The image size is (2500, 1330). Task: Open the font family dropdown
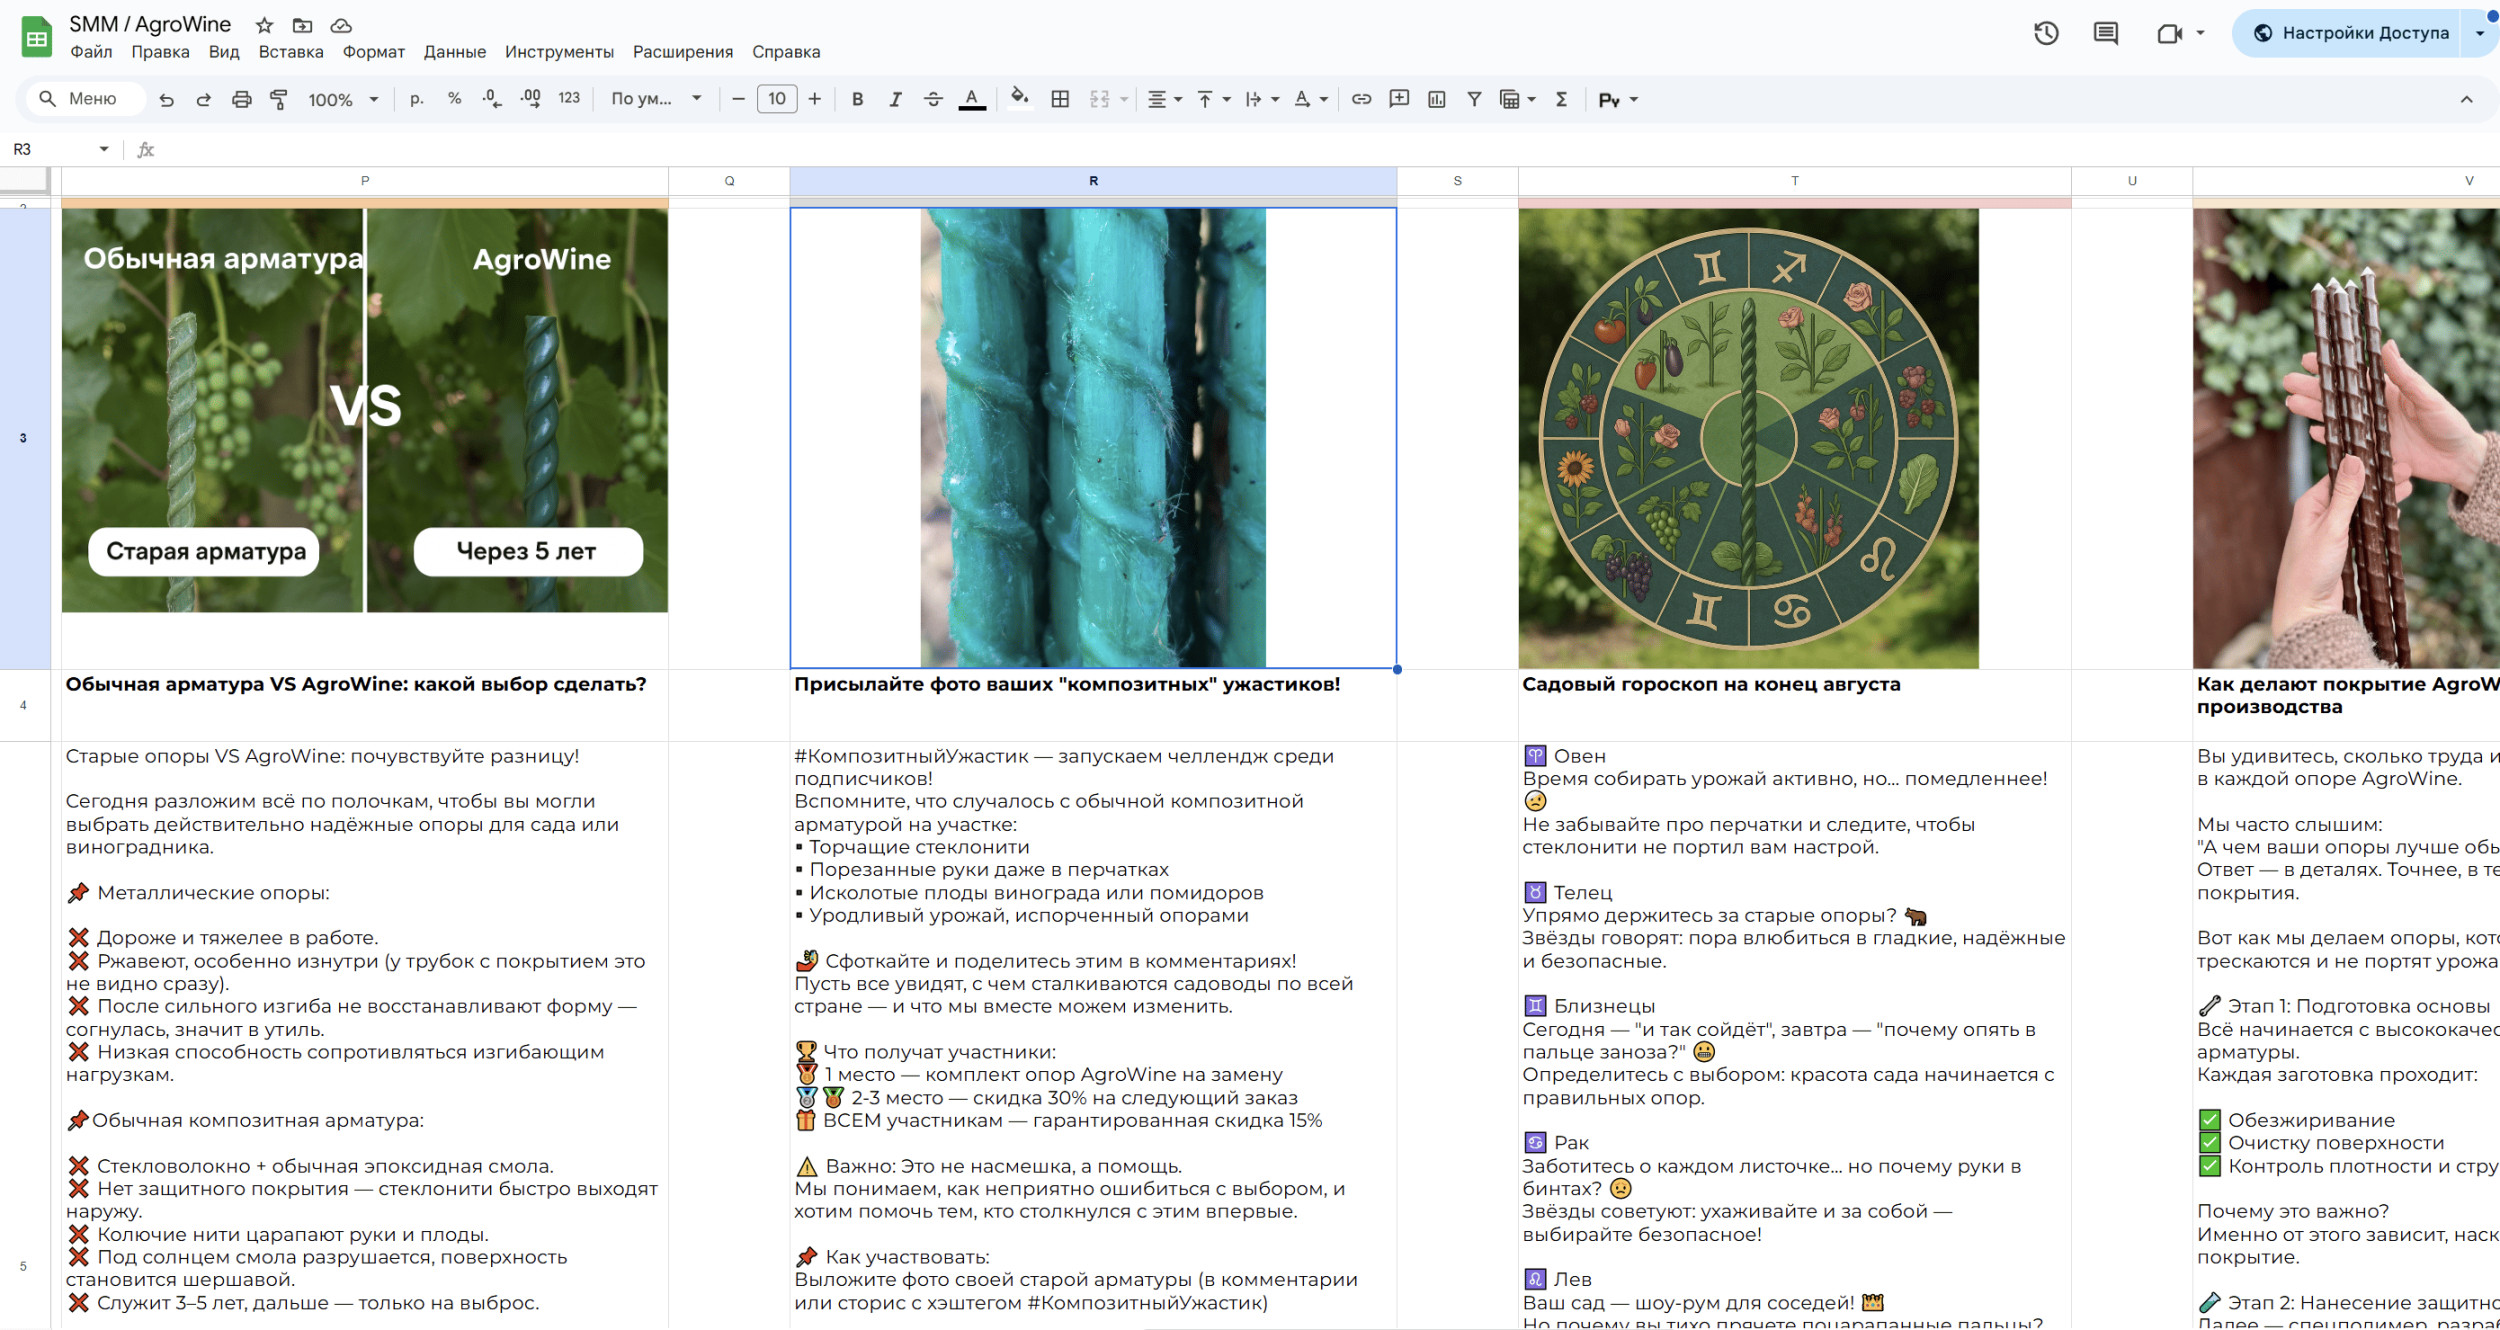[x=656, y=99]
